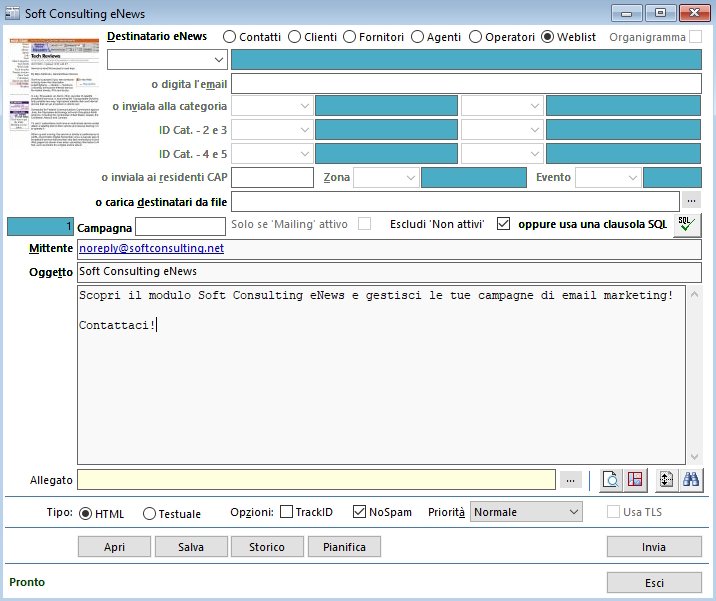
Task: Uncheck Escludi 'Non attivi' checkbox
Action: coord(503,224)
